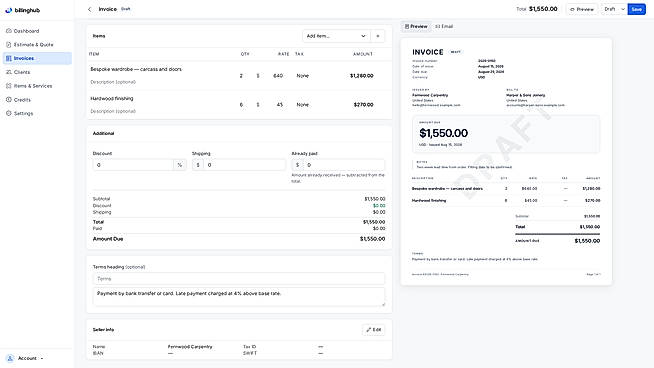The height and width of the screenshot is (368, 654).
Task: Open the Draft status dropdown
Action: click(614, 9)
